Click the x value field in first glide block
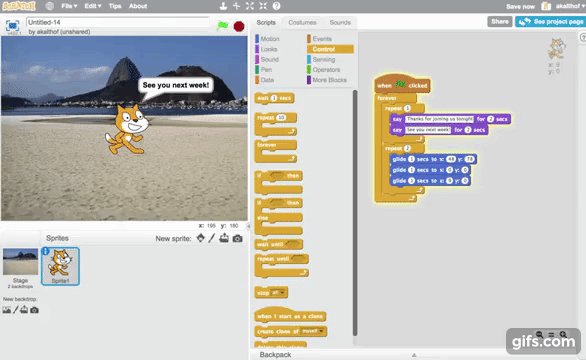 click(451, 159)
